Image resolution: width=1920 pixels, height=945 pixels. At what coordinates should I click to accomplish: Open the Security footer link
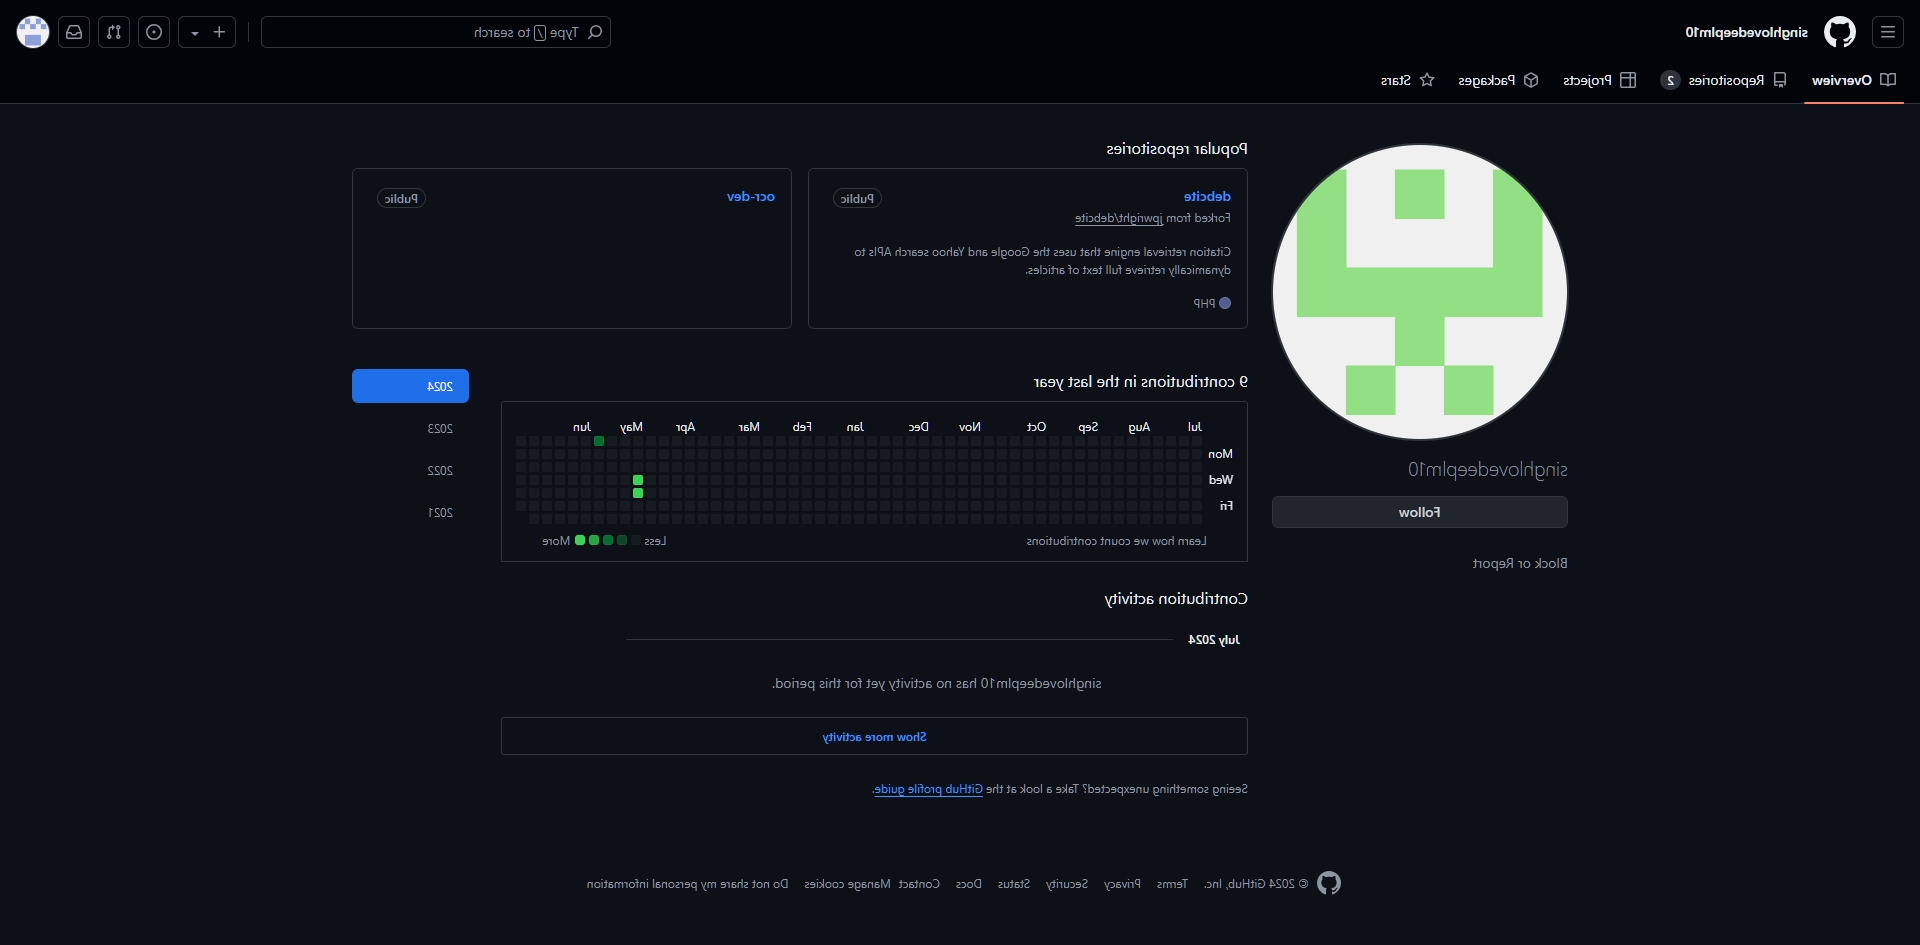(x=1067, y=884)
